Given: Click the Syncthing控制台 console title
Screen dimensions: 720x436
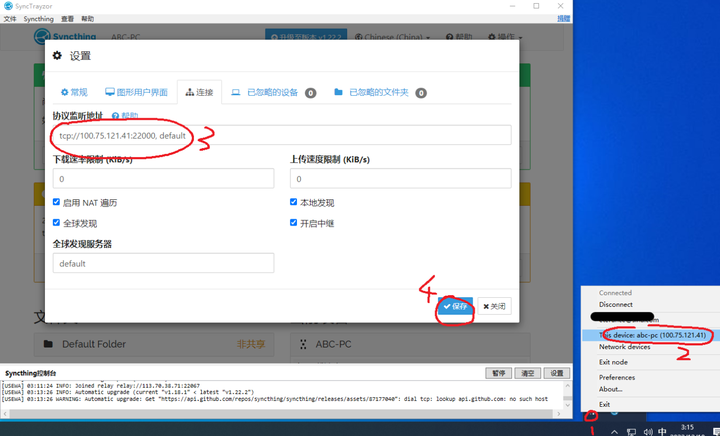Looking at the screenshot, I should (30, 373).
